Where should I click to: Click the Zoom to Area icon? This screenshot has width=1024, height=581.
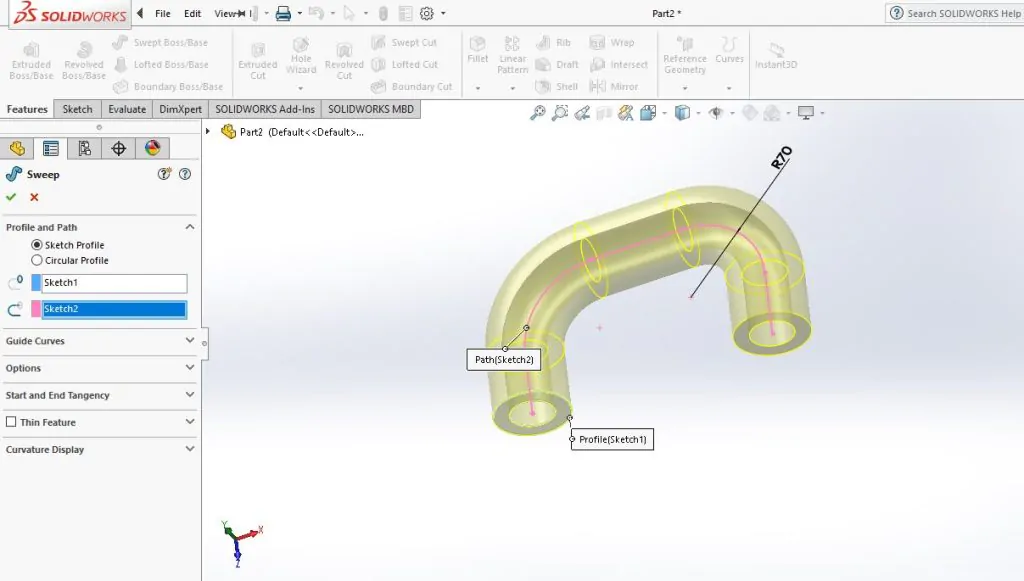coord(560,113)
